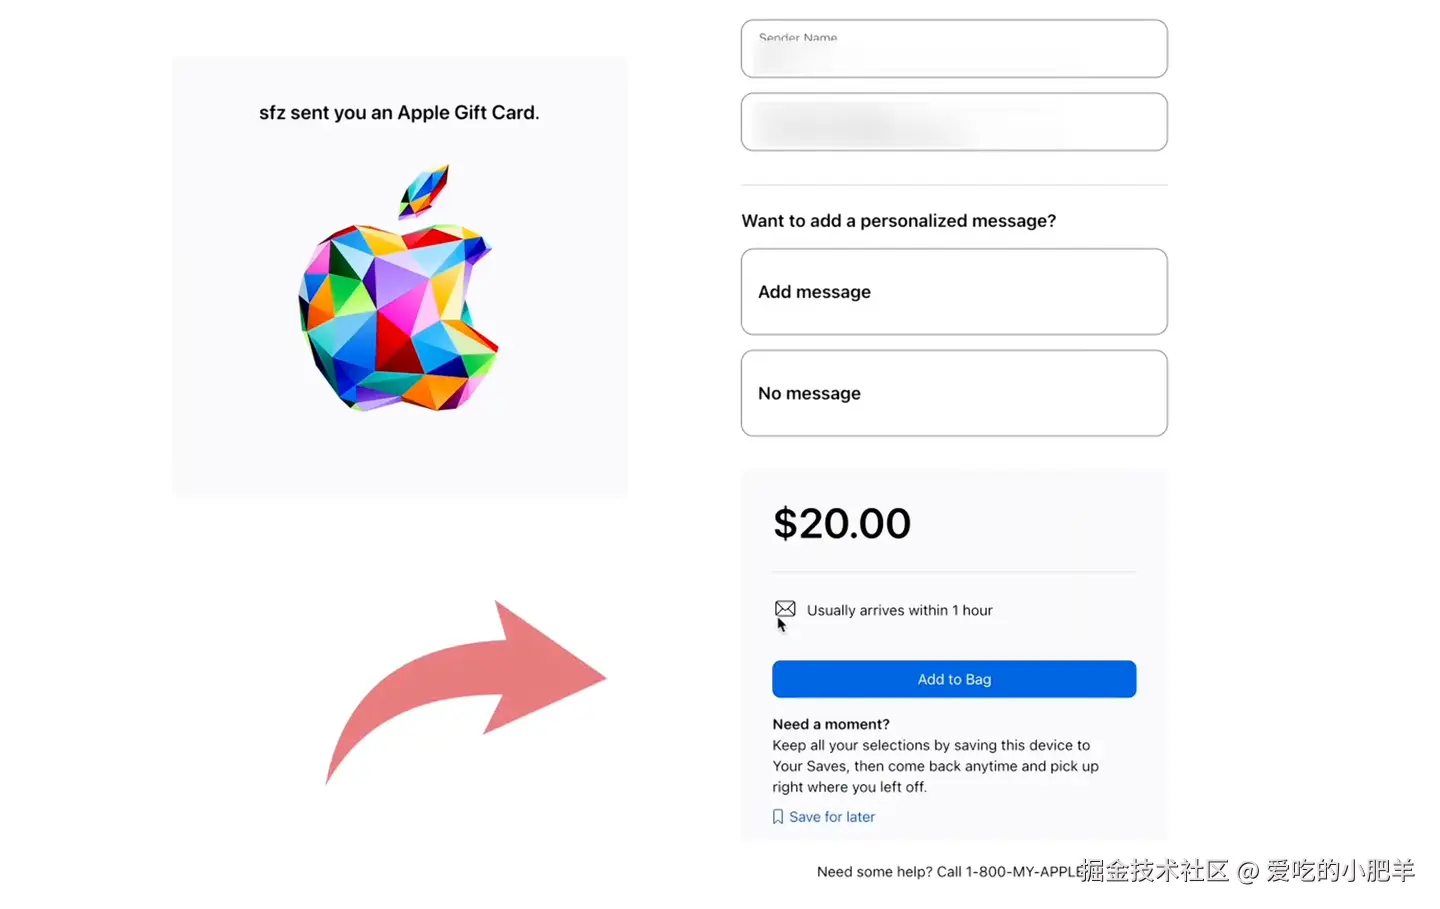Click the $20.00 price amount
This screenshot has width=1440, height=909.
842,523
